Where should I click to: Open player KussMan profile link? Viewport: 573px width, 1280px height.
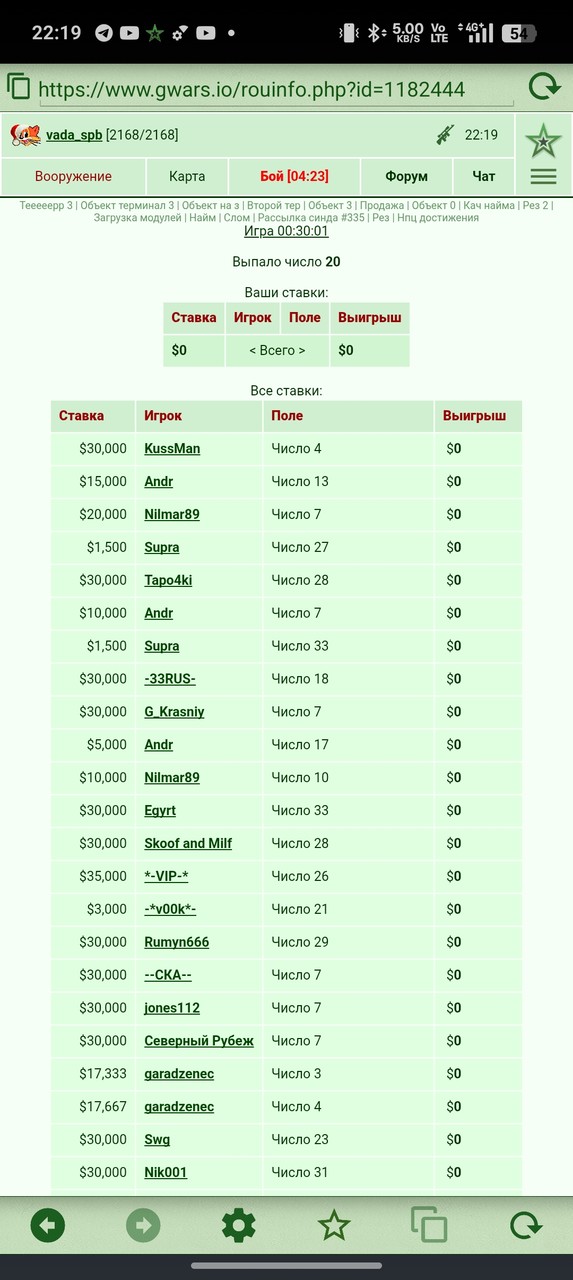pyautogui.click(x=172, y=448)
